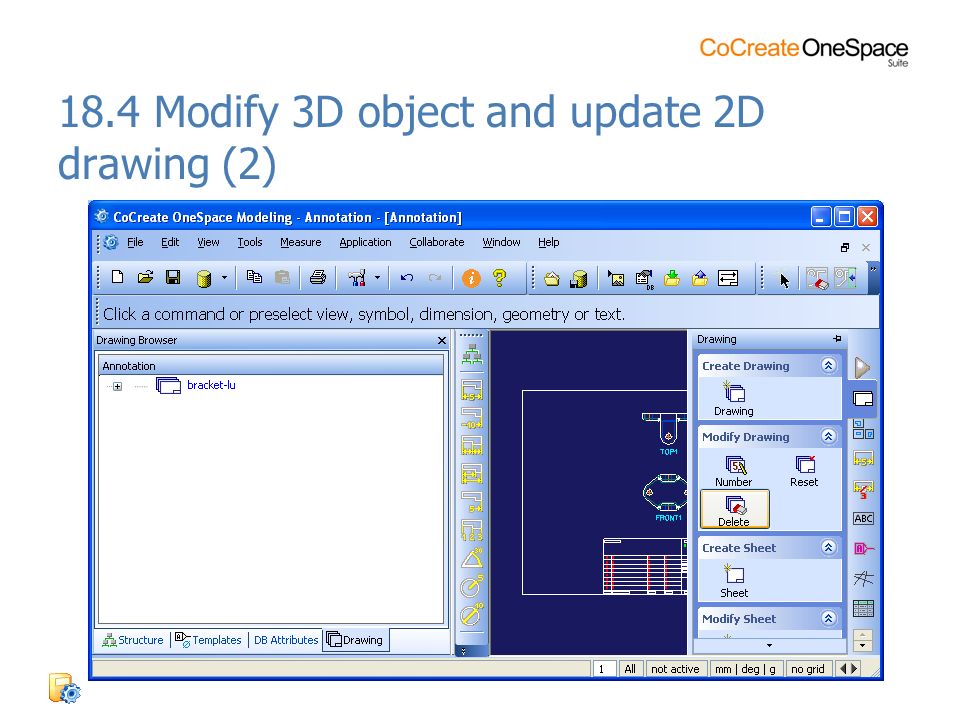Click the 'not active' status bar field
The width and height of the screenshot is (960, 720).
[x=675, y=669]
